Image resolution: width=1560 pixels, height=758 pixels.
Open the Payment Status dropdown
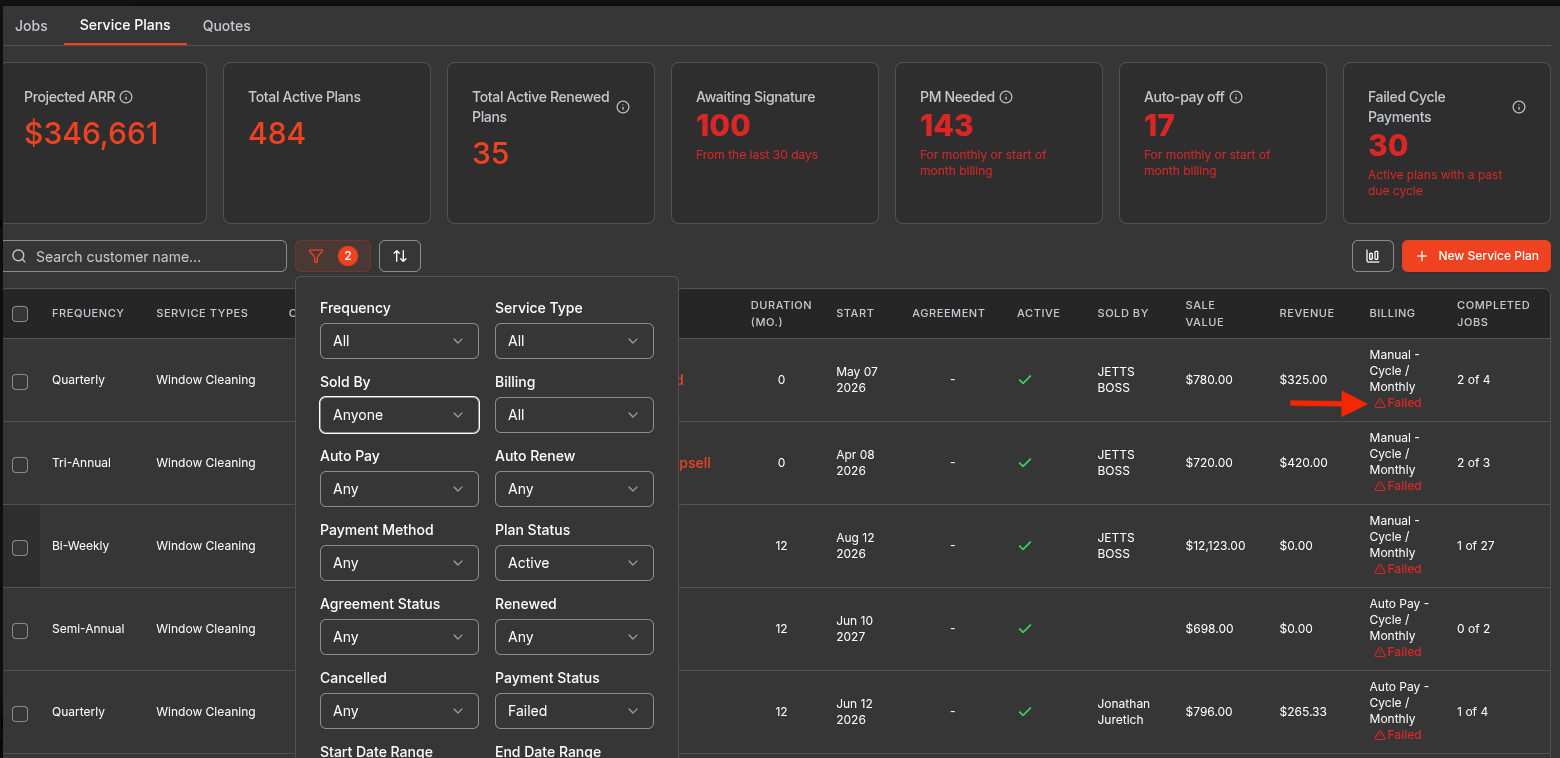574,711
